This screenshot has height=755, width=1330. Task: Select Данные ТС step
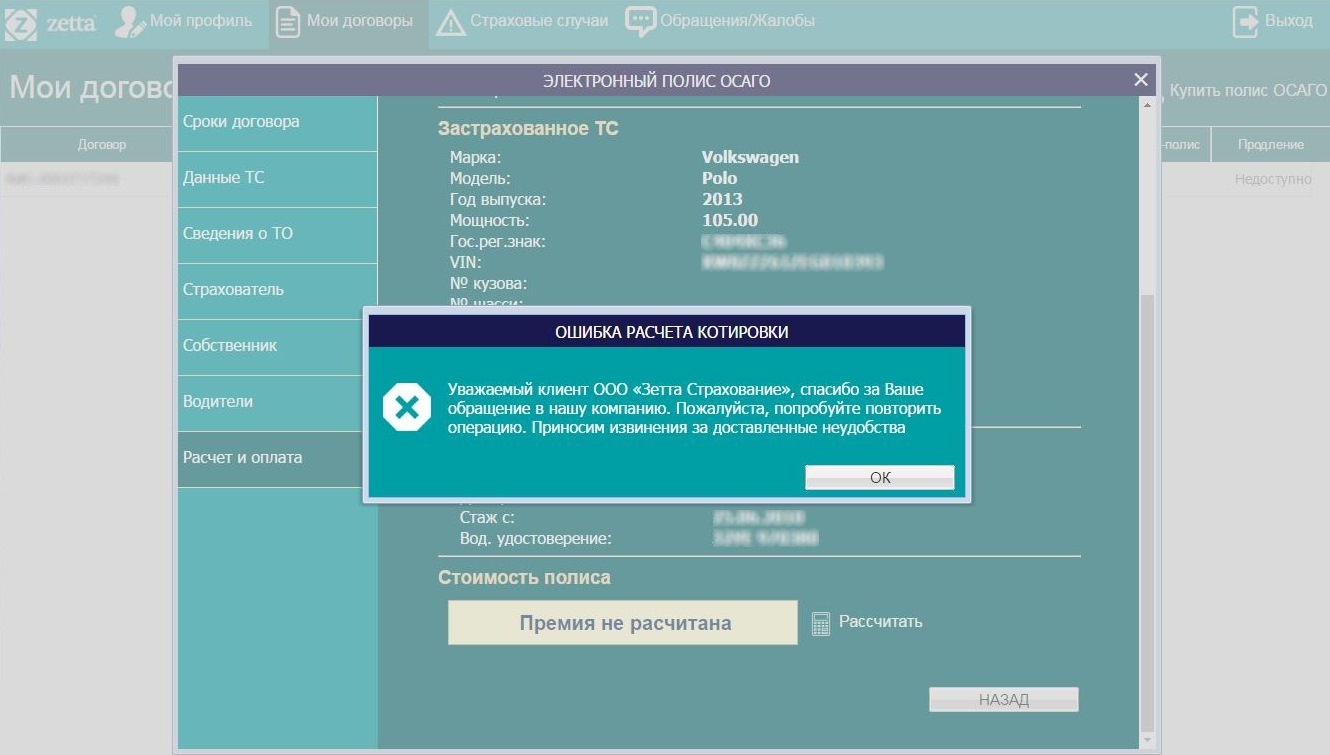[x=278, y=180]
